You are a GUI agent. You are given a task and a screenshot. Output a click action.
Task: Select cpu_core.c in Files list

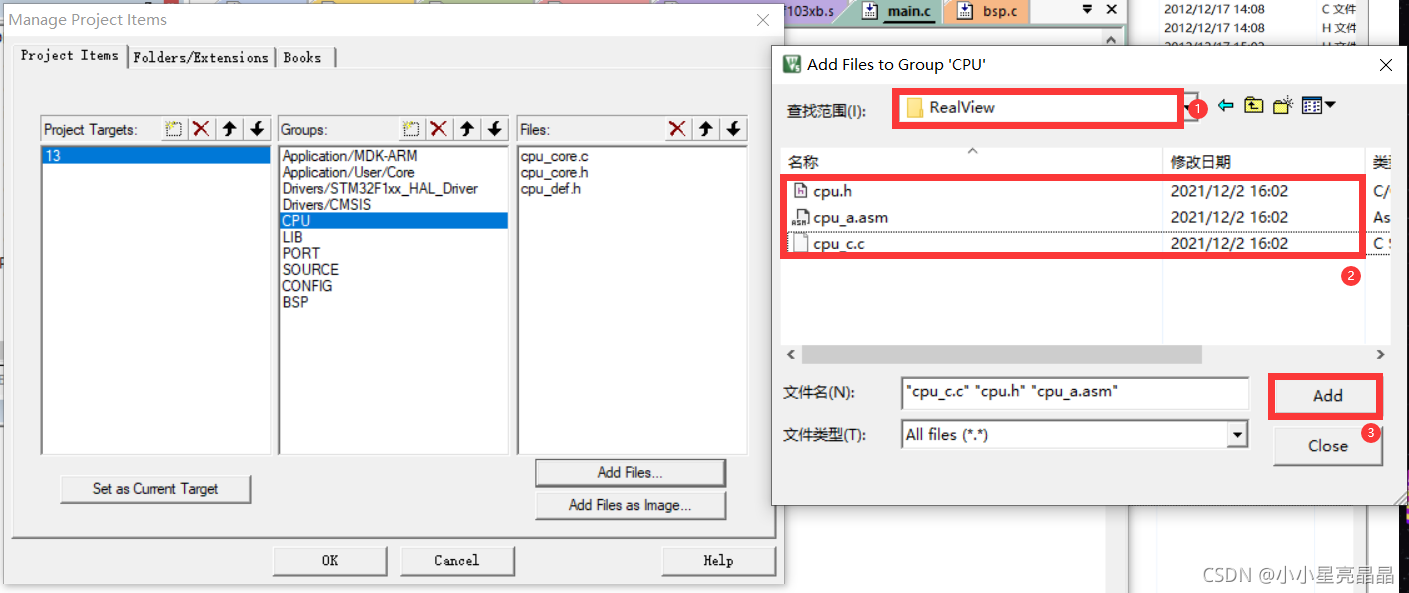tap(555, 156)
